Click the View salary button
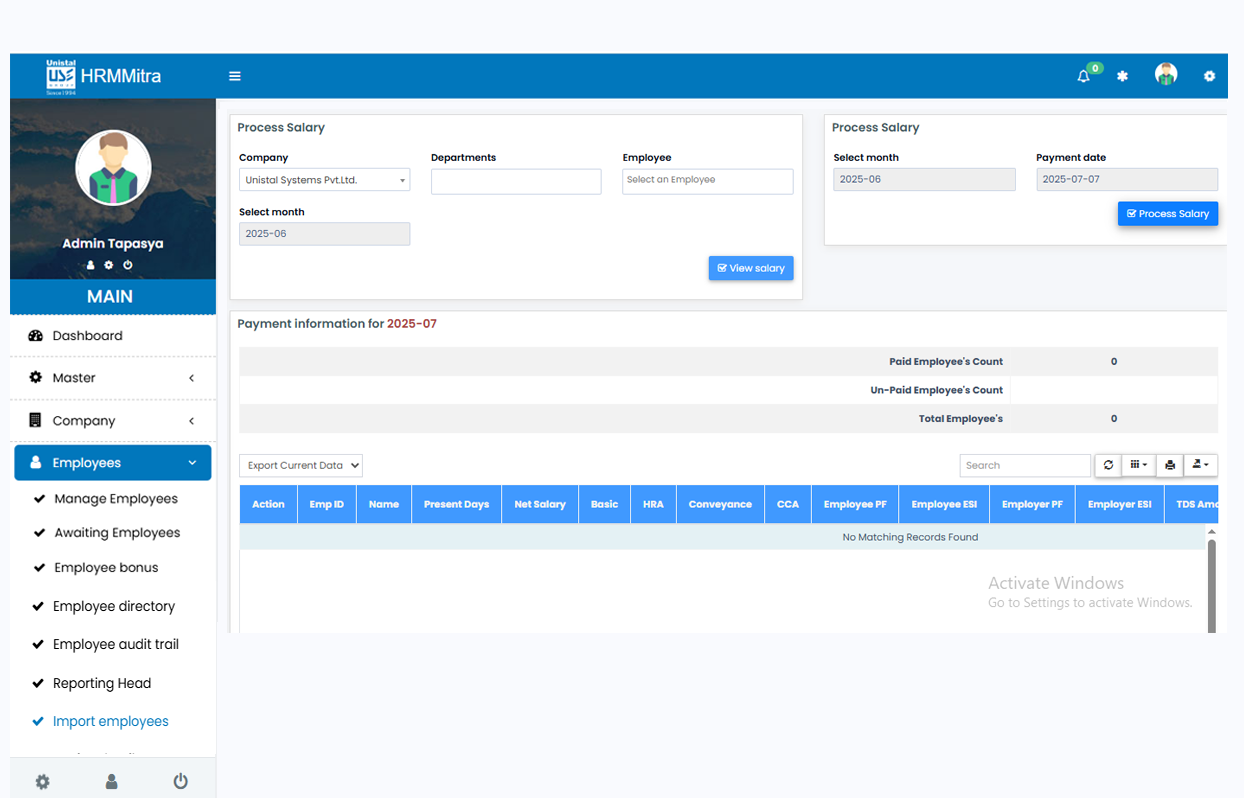Image resolution: width=1244 pixels, height=798 pixels. pos(750,268)
